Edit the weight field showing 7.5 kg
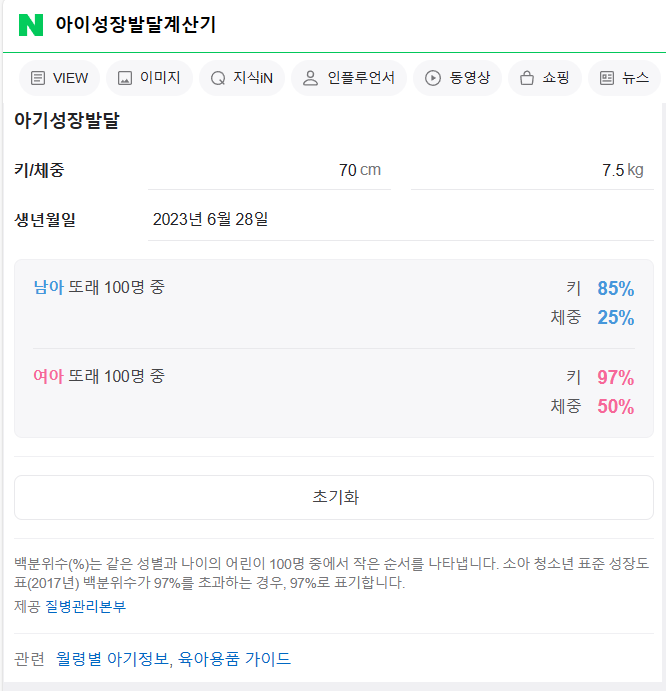The image size is (666, 691). tap(532, 171)
